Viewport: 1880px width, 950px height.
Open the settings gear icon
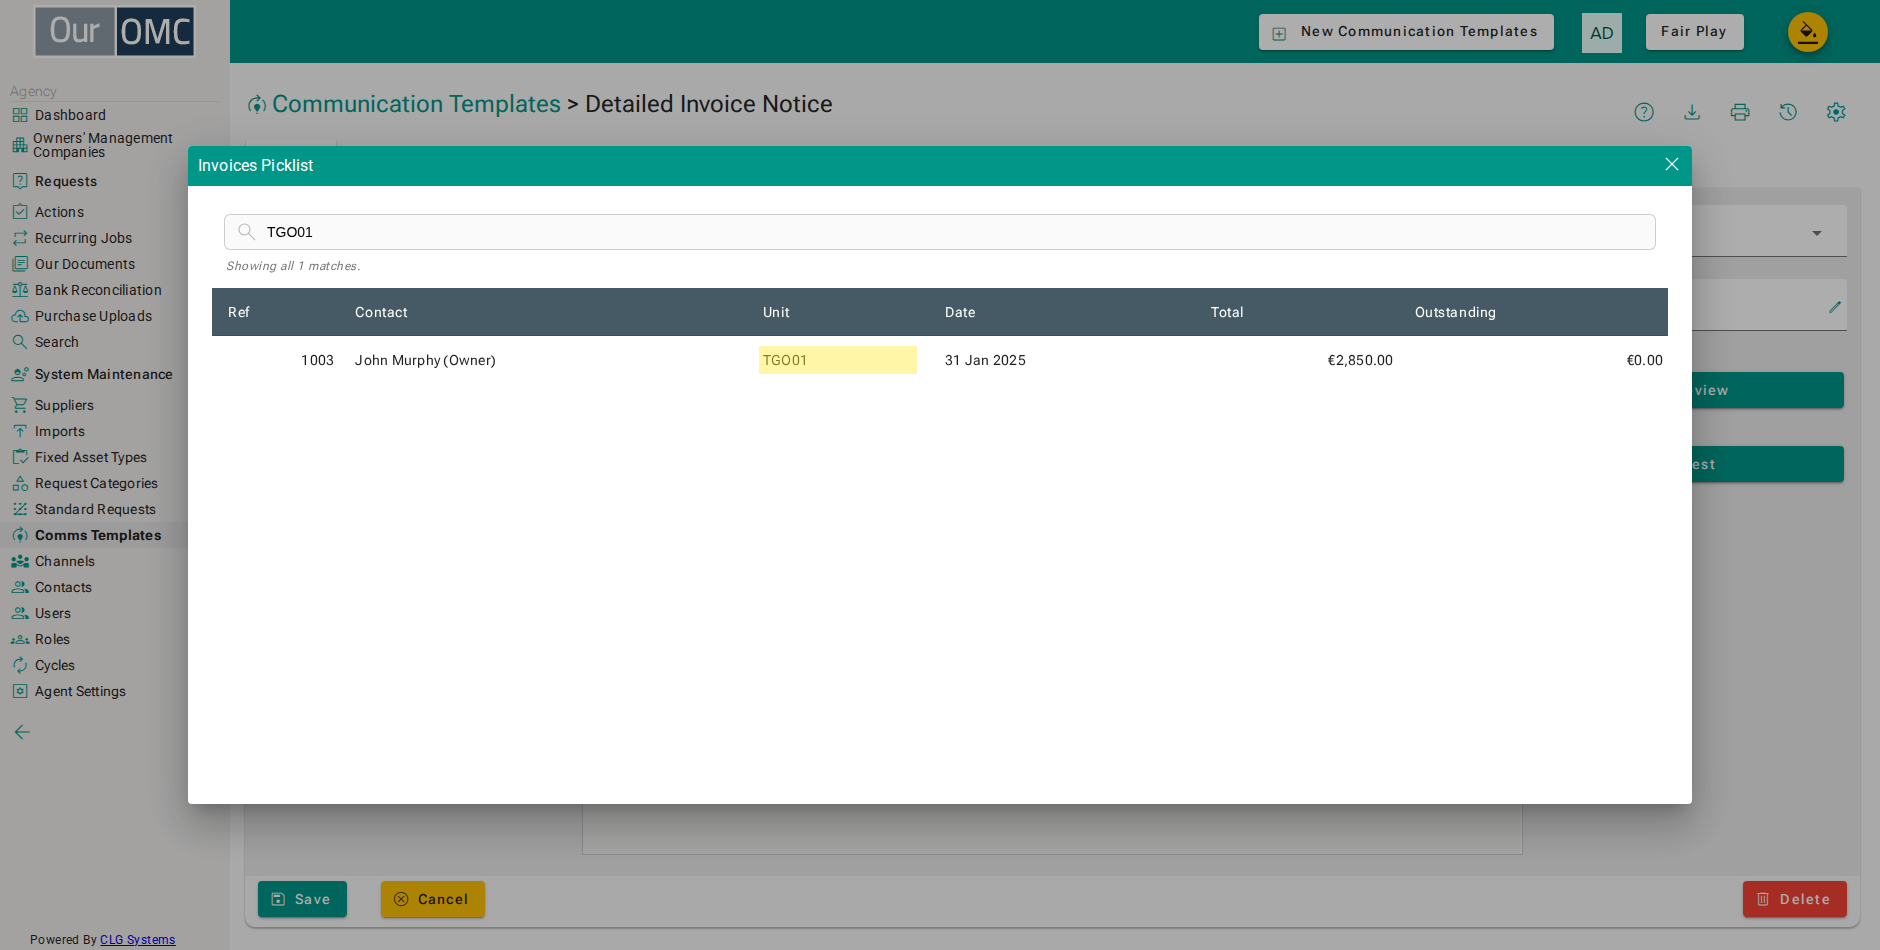(x=1836, y=112)
